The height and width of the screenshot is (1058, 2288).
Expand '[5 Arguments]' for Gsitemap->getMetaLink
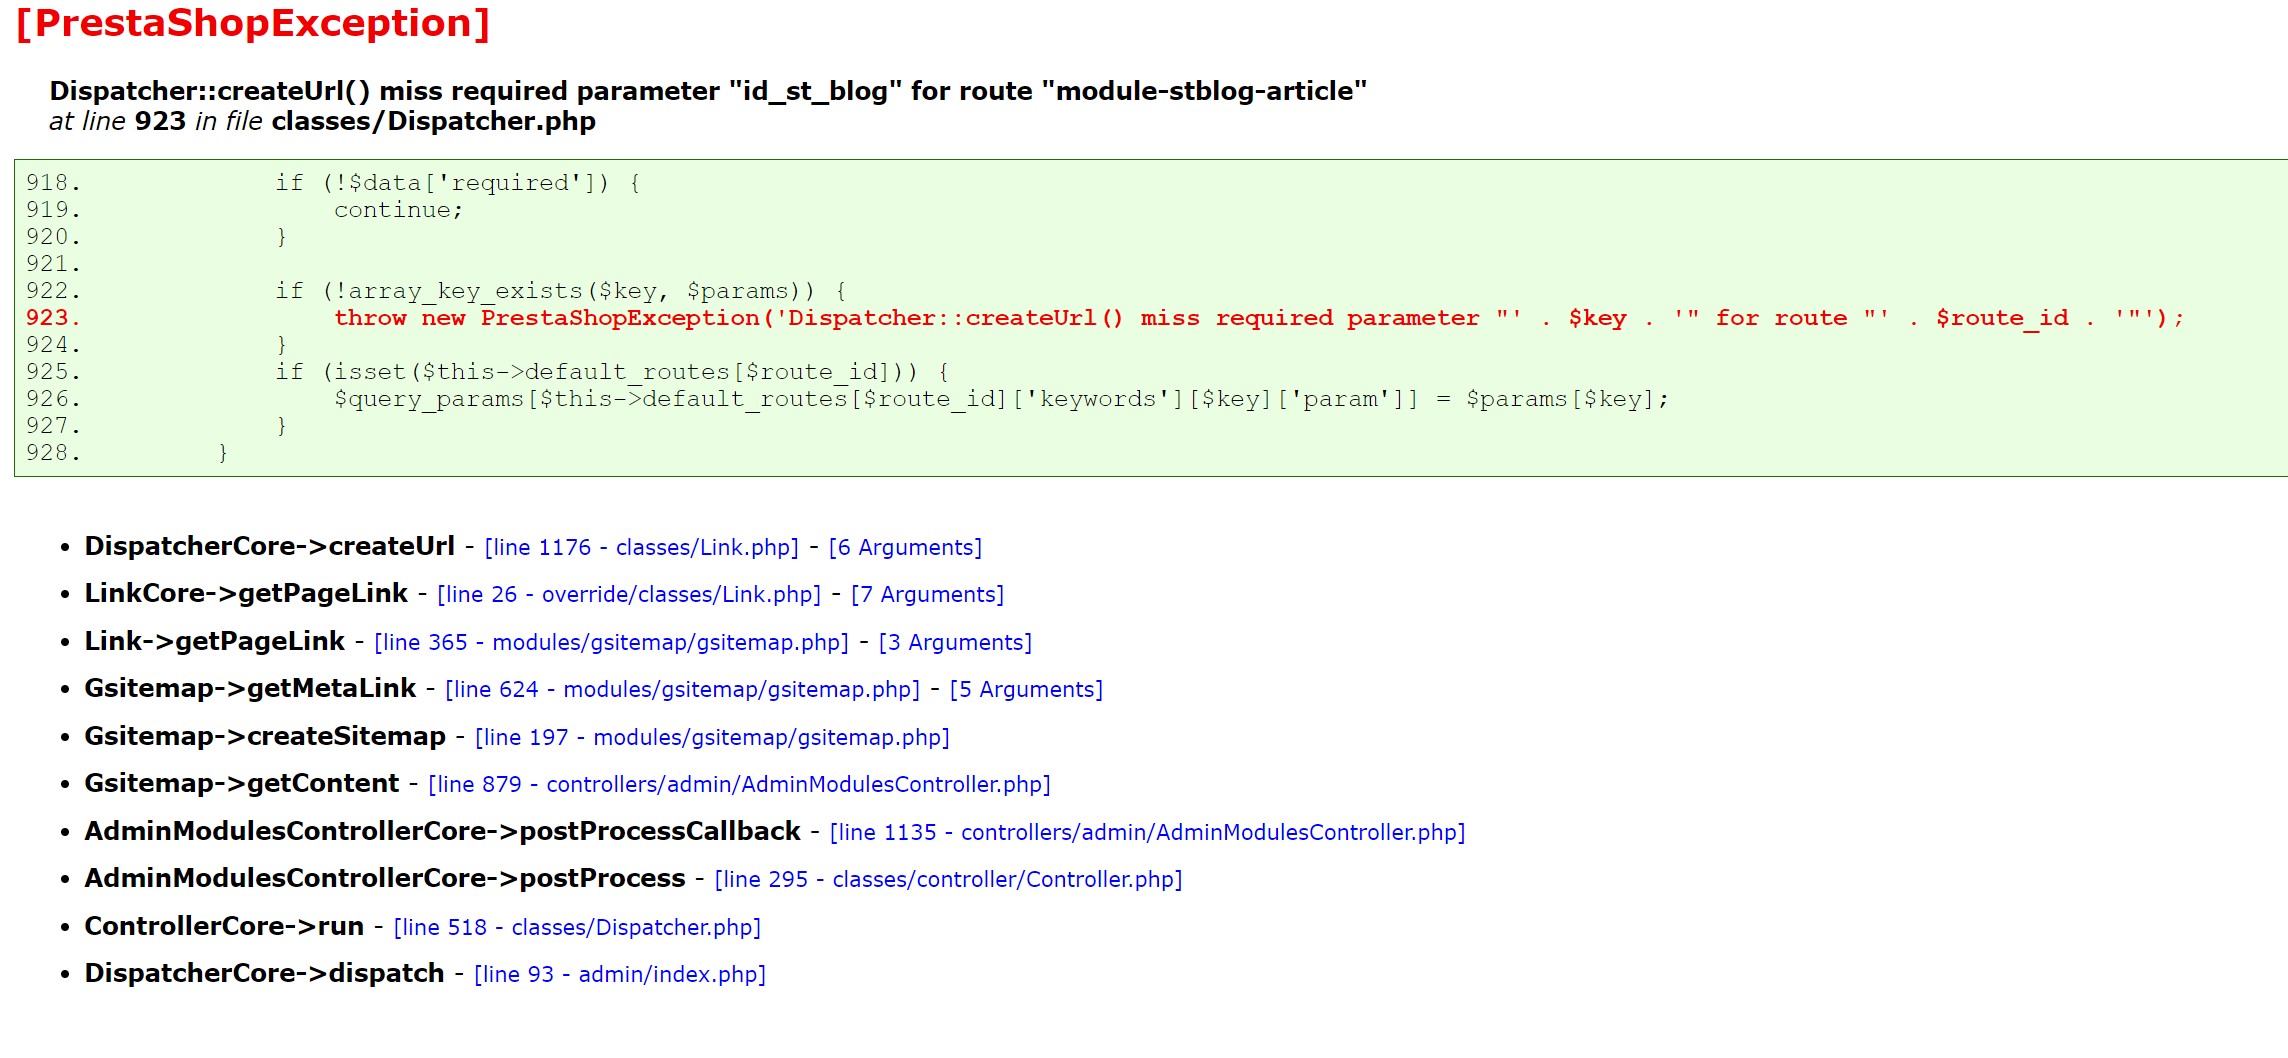[x=1026, y=689]
